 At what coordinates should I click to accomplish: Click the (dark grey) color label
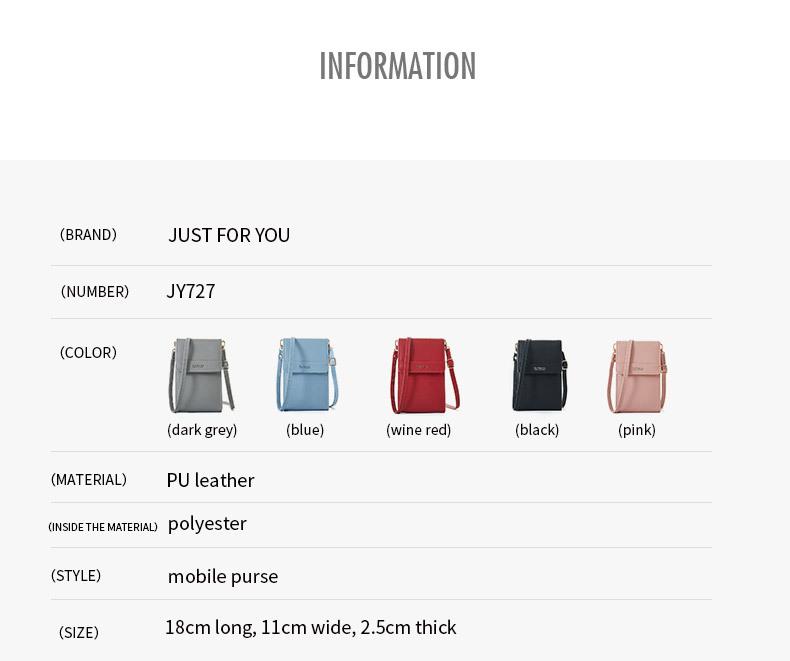[x=202, y=430]
